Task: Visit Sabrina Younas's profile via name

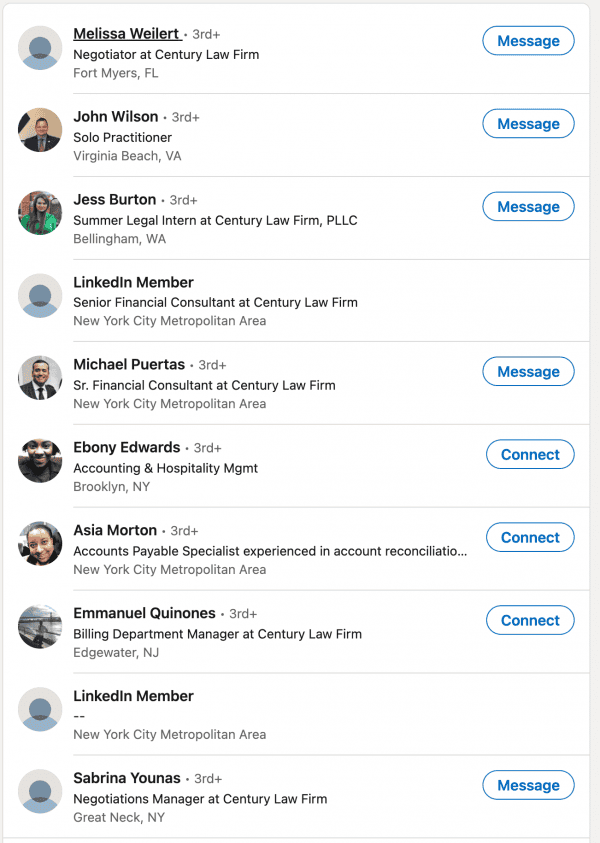Action: pos(127,778)
